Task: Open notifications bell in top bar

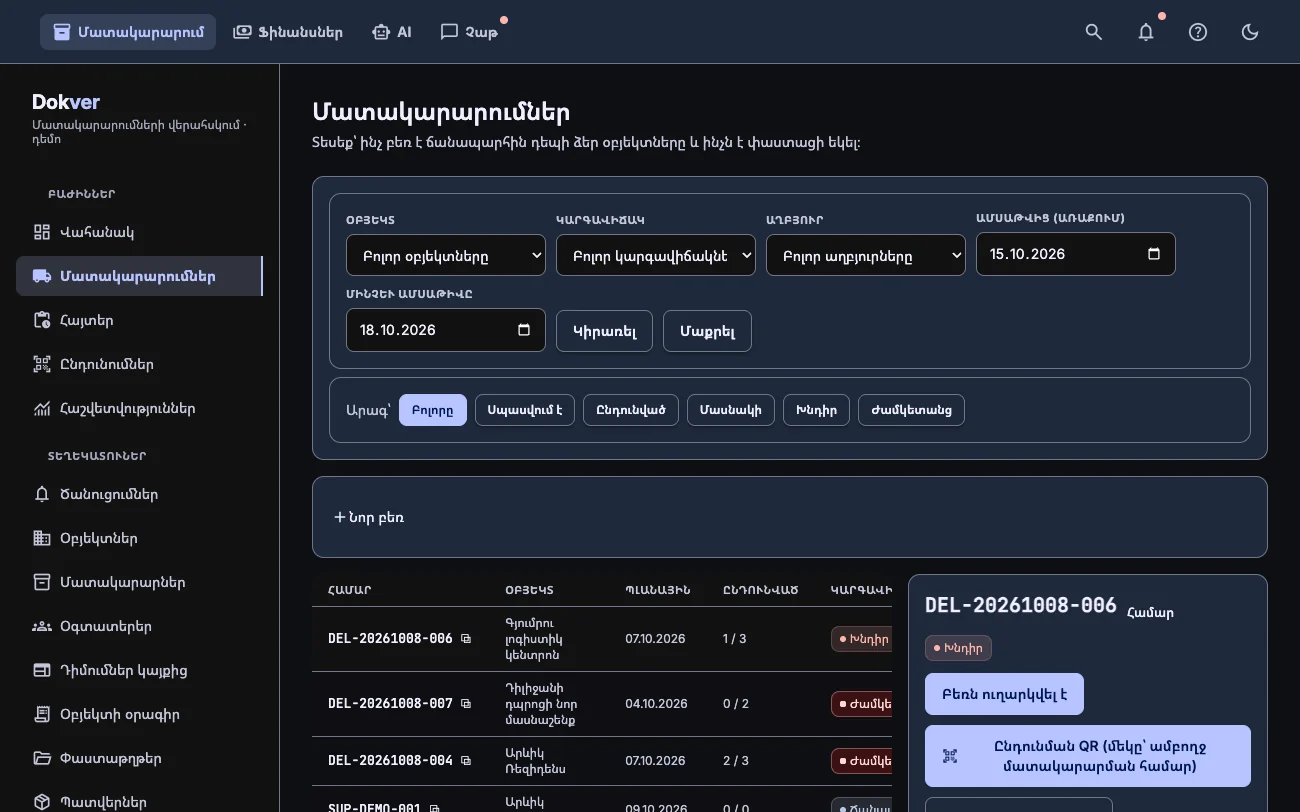Action: coord(1146,32)
